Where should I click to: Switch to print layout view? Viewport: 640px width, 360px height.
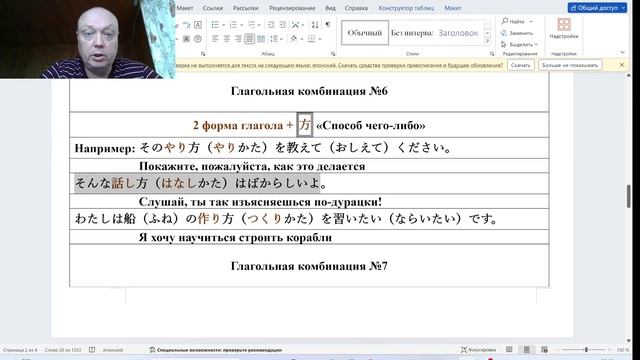pyautogui.click(x=527, y=350)
